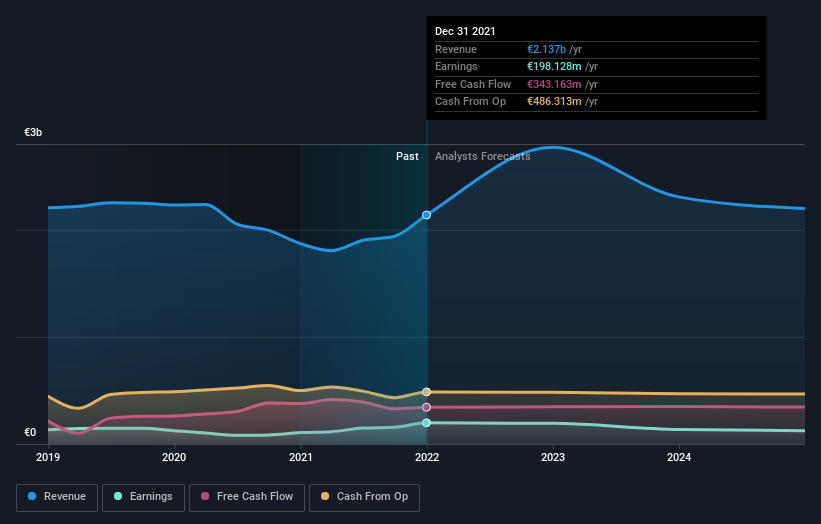Click the pink Free Cash Flow data point
This screenshot has width=821, height=524.
(427, 407)
